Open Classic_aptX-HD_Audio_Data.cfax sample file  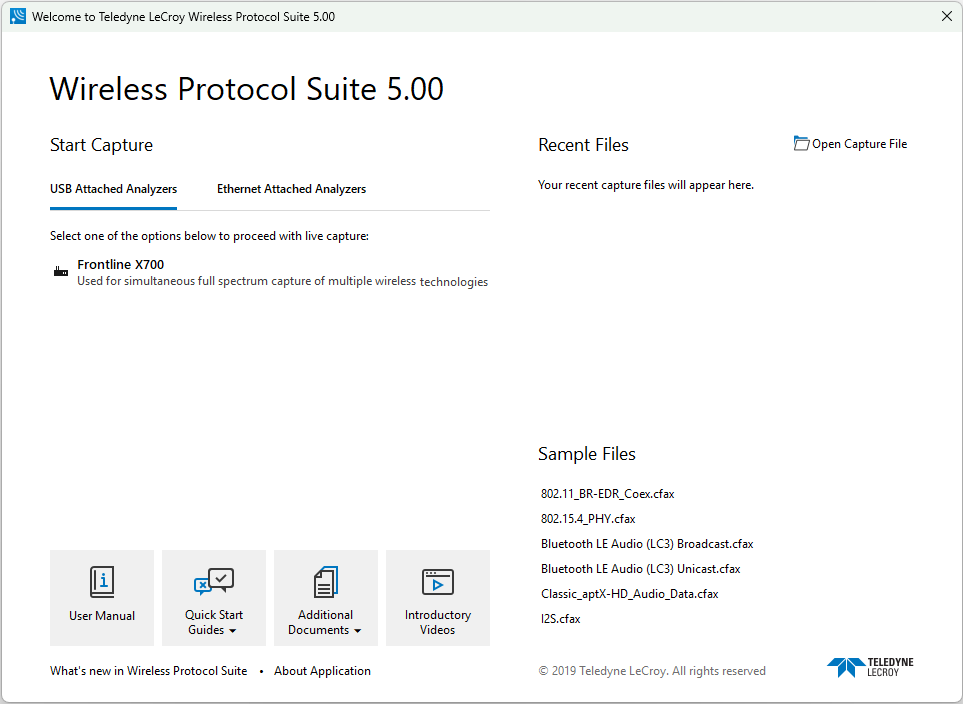630,594
